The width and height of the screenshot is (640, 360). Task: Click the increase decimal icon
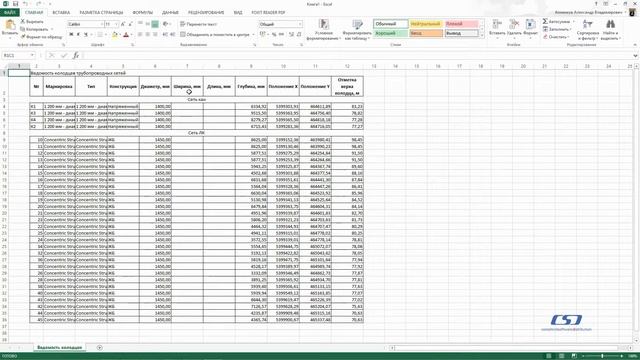point(291,35)
